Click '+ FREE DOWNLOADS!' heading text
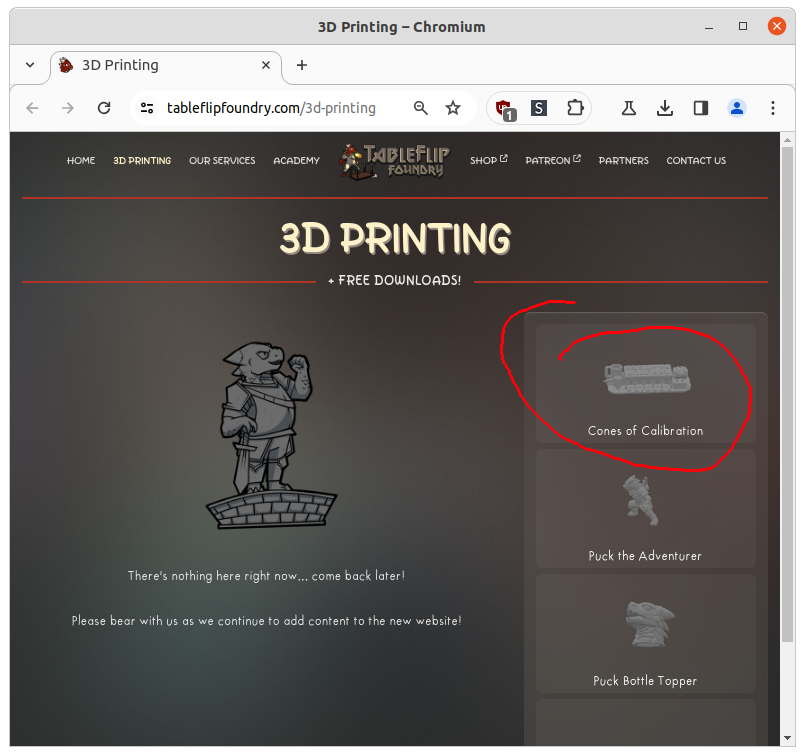Screen dimensions: 805x756 point(395,280)
